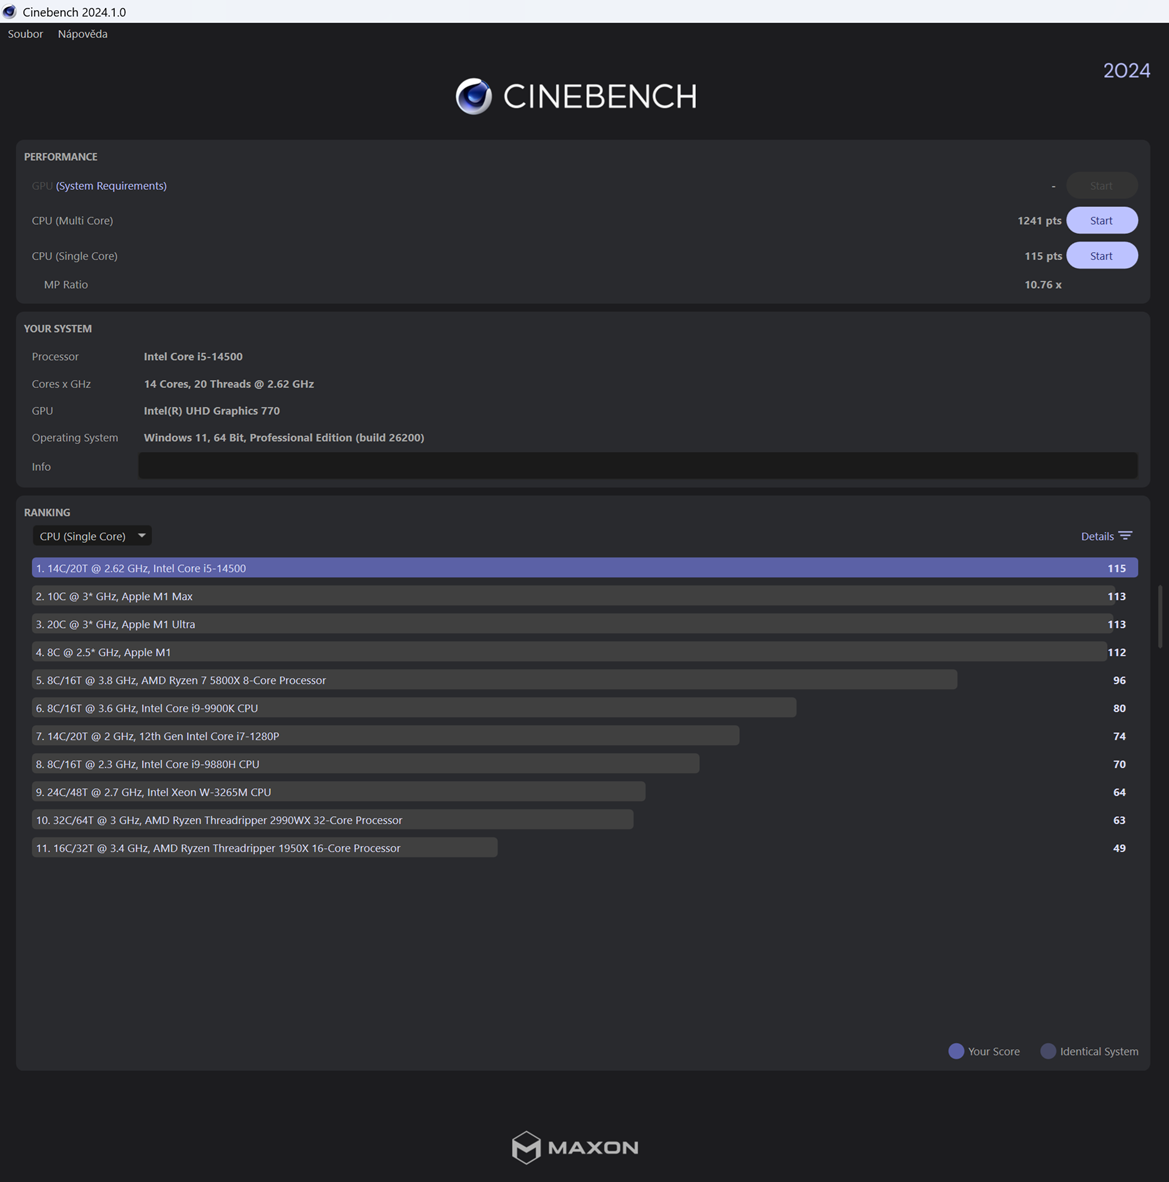Select the AMD Ryzen 7 5800X row
This screenshot has height=1182, width=1169.
point(585,680)
